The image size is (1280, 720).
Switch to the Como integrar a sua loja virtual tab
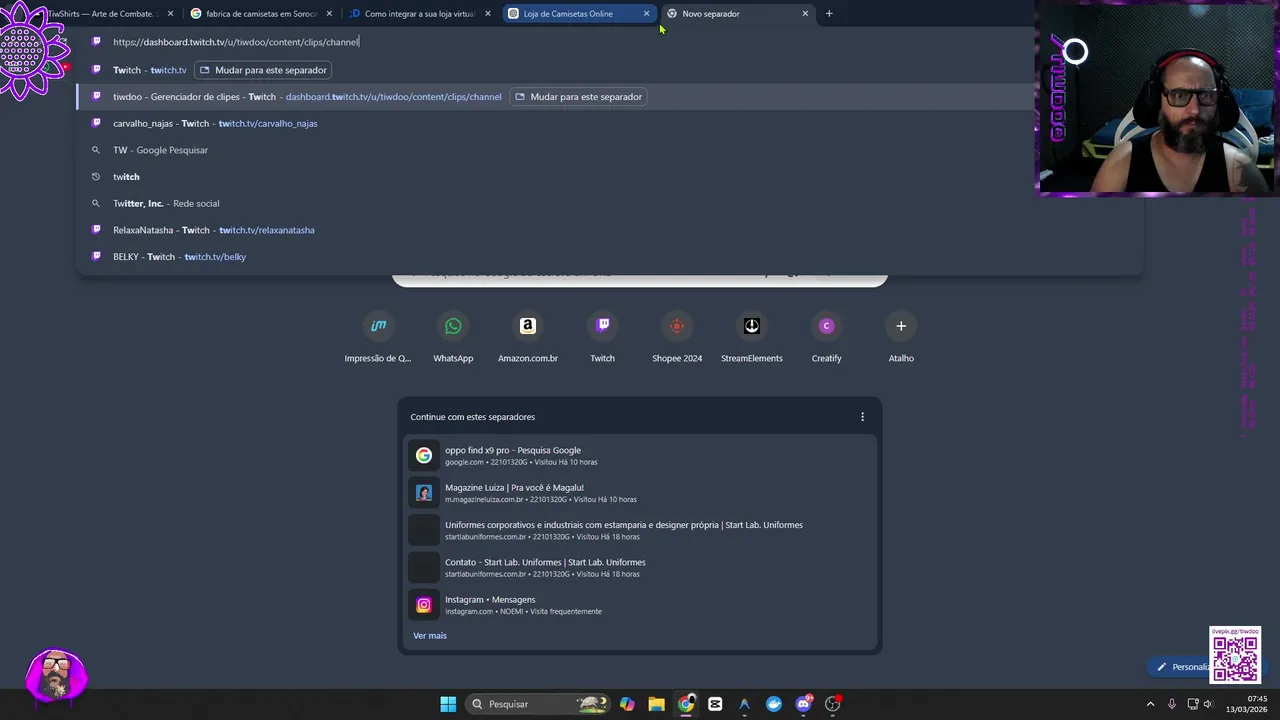418,14
